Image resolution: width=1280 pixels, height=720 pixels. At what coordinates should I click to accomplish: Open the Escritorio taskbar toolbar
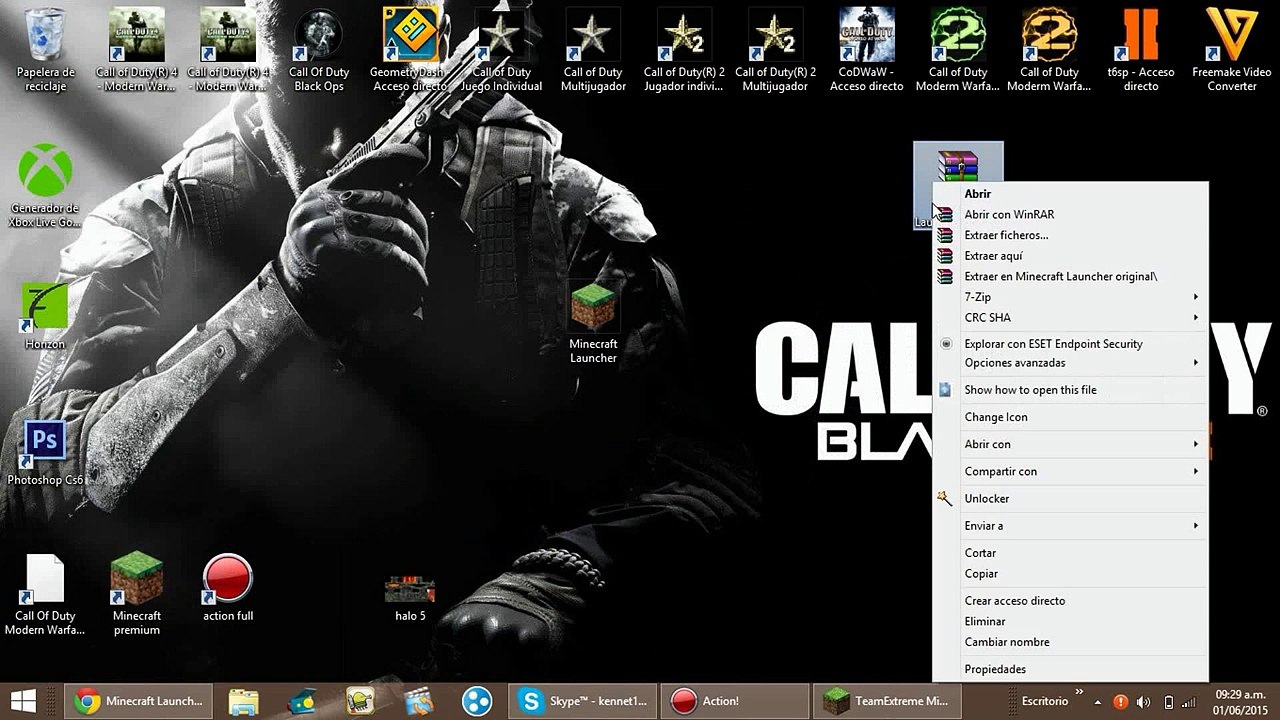[x=1045, y=702]
